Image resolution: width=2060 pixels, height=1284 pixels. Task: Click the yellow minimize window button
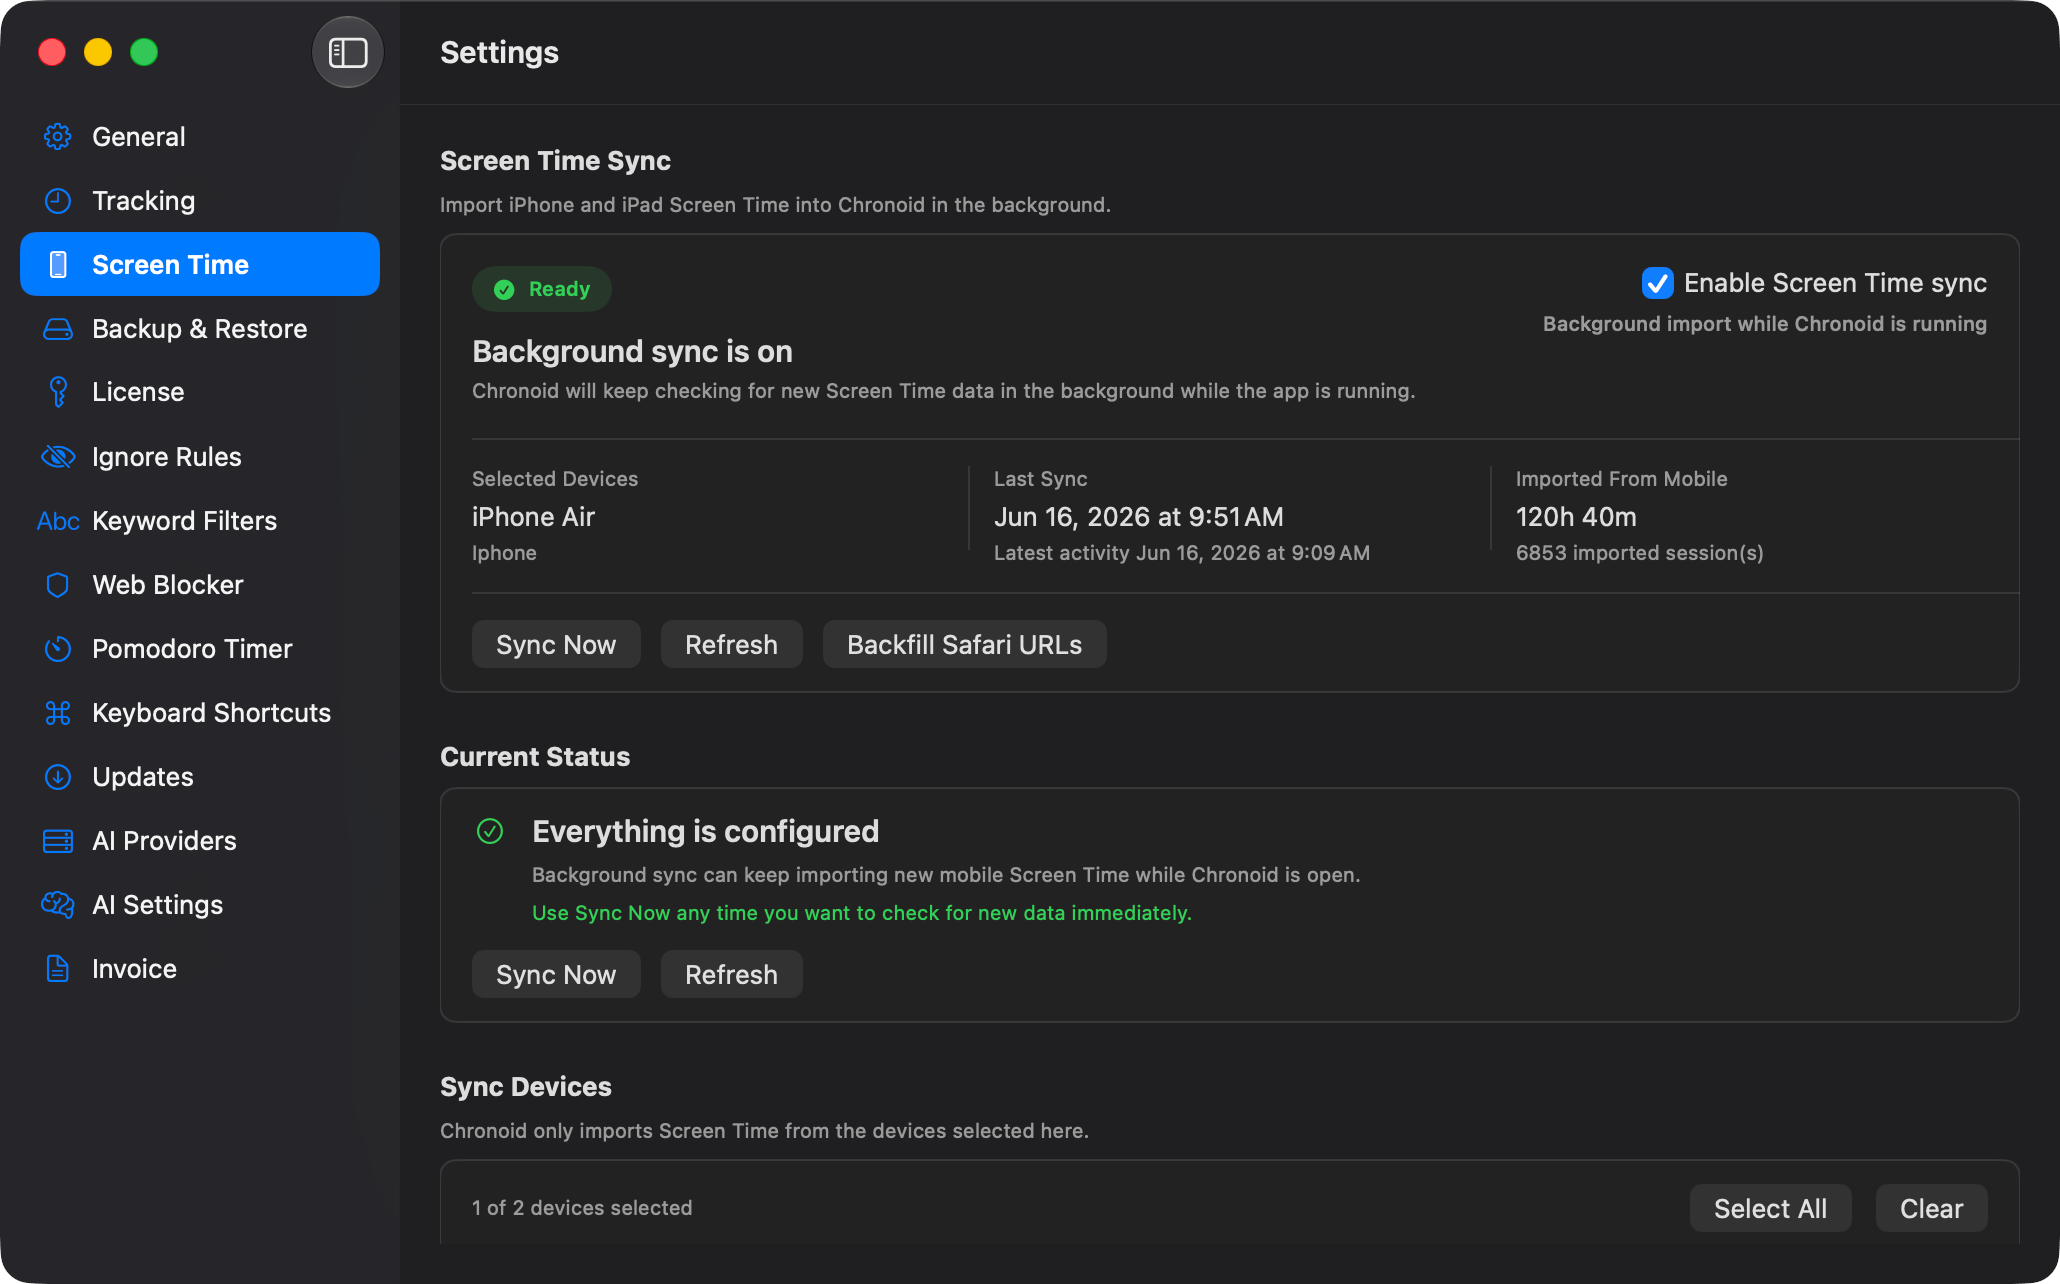98,52
